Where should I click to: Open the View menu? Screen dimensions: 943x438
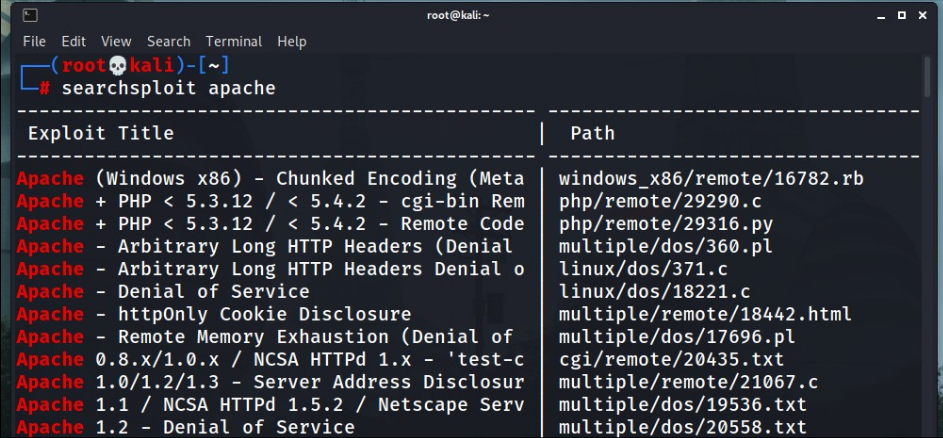116,41
